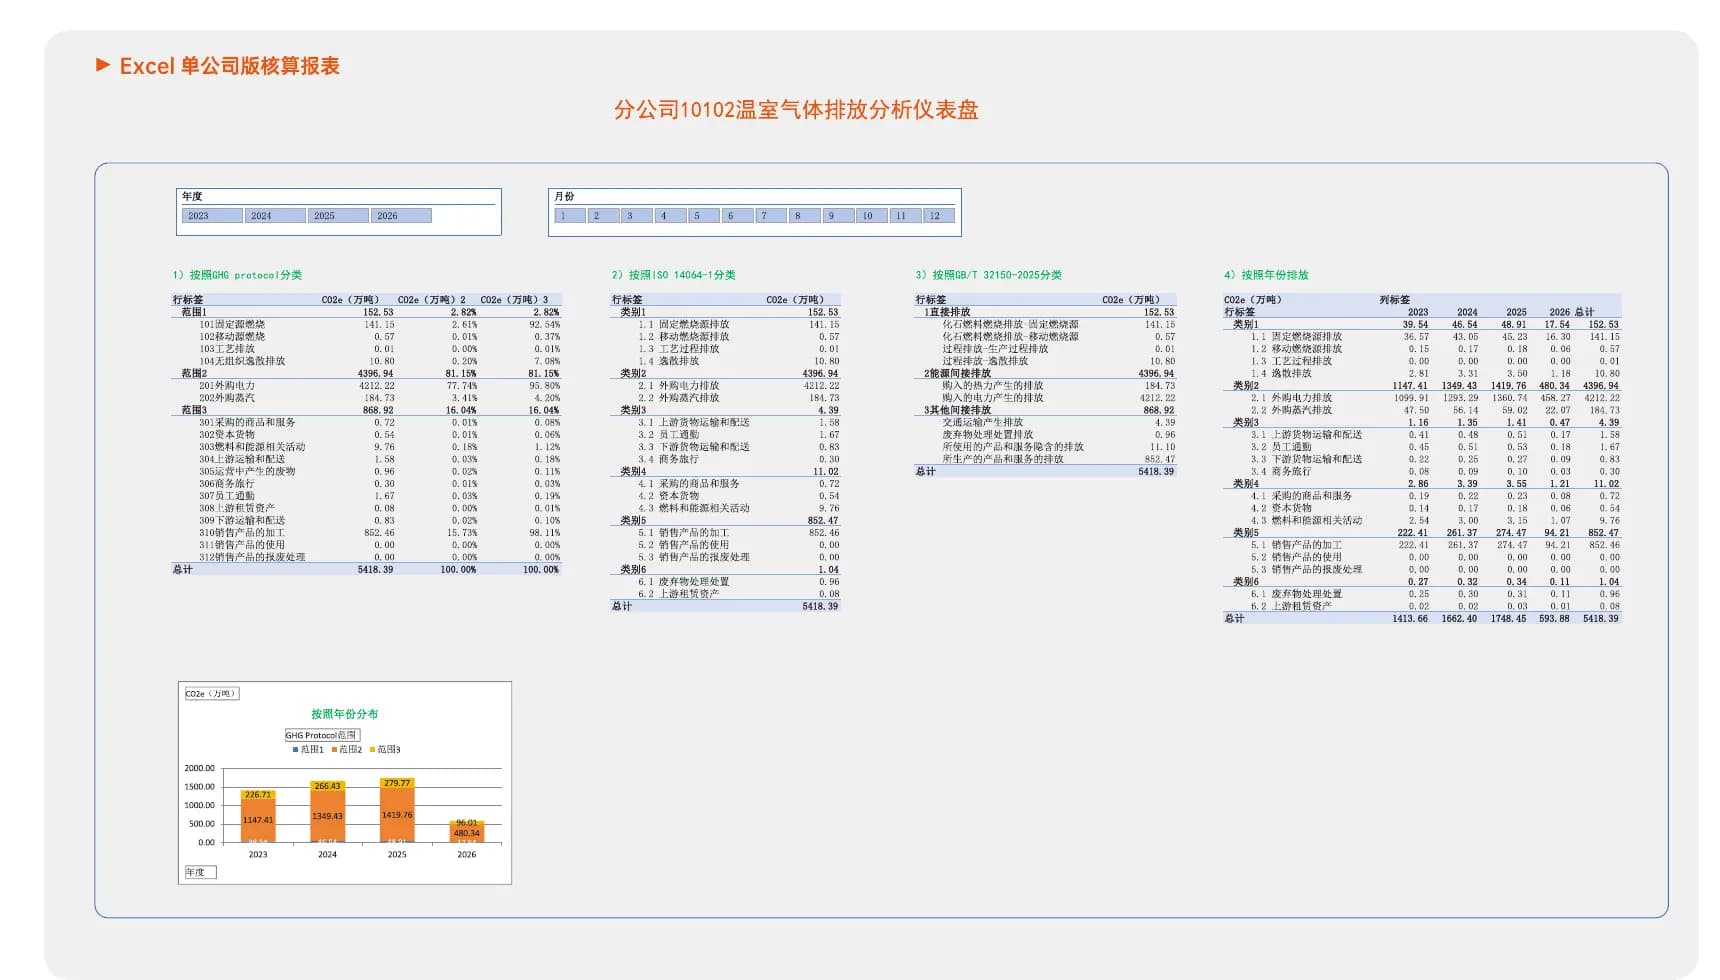Select the chart title 按照年份分布
Viewport: 1720px width, 980px height.
tap(344, 714)
